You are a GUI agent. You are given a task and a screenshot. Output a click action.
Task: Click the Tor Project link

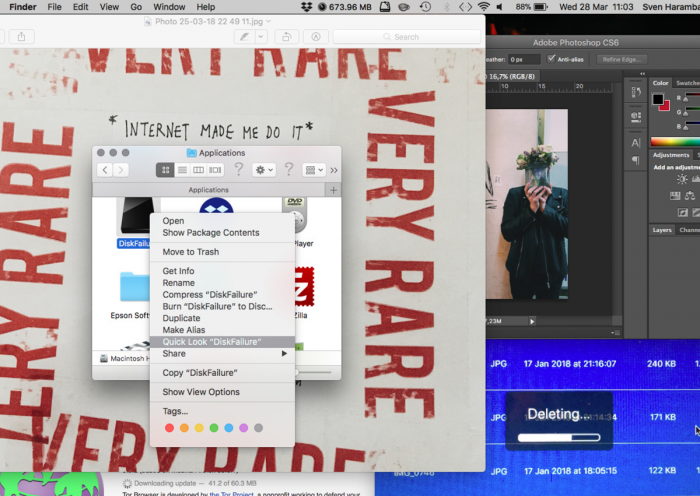(x=231, y=494)
